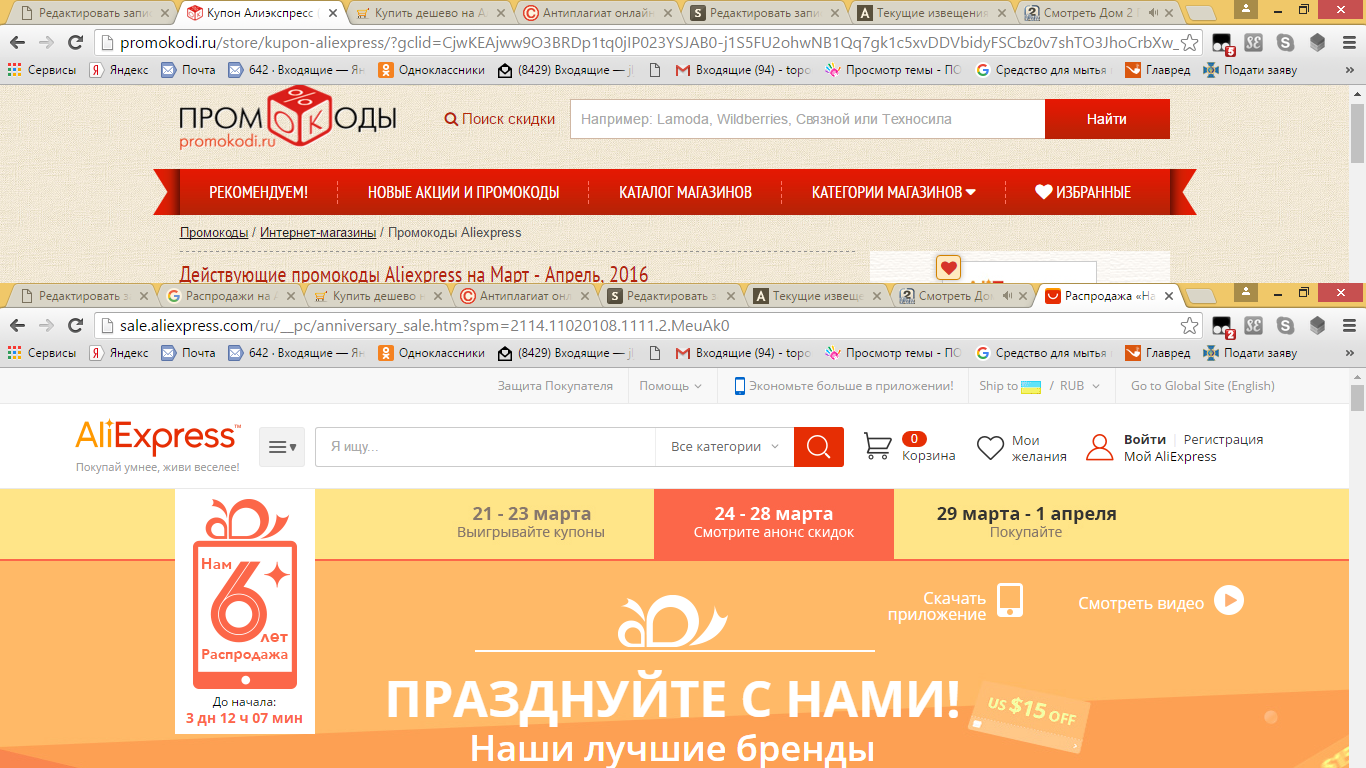Focus the promokodi search field
This screenshot has height=768, width=1366.
(x=807, y=119)
